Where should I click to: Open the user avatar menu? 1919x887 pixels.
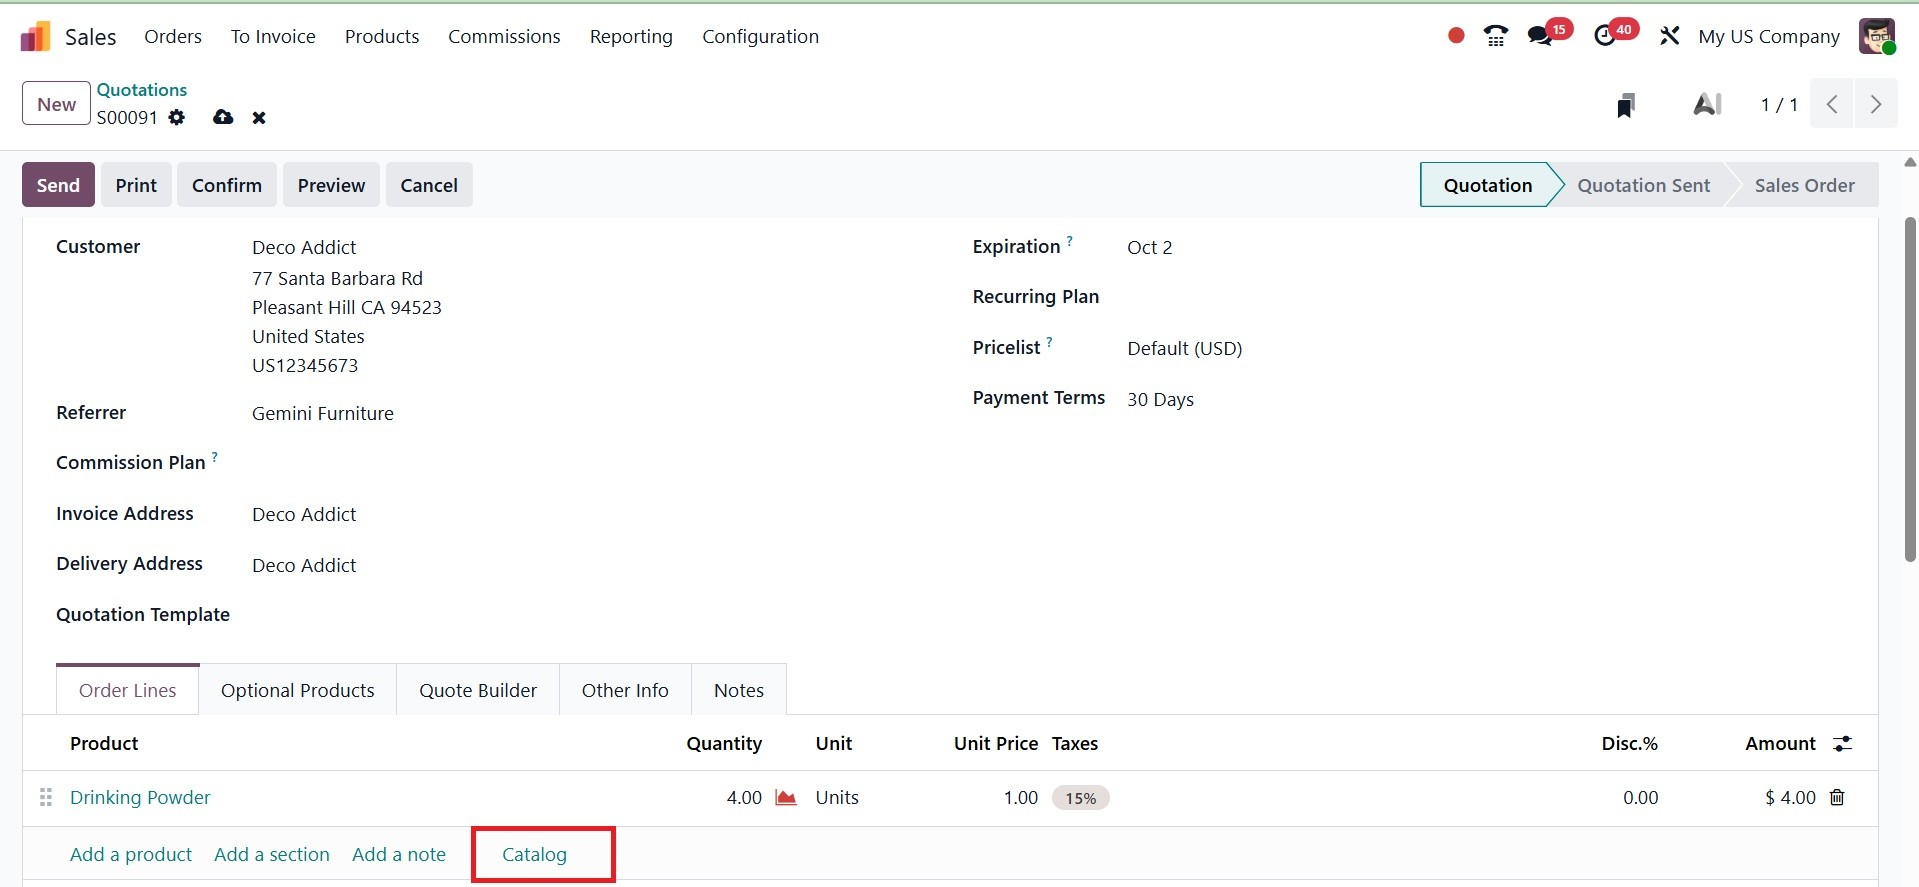coord(1876,37)
